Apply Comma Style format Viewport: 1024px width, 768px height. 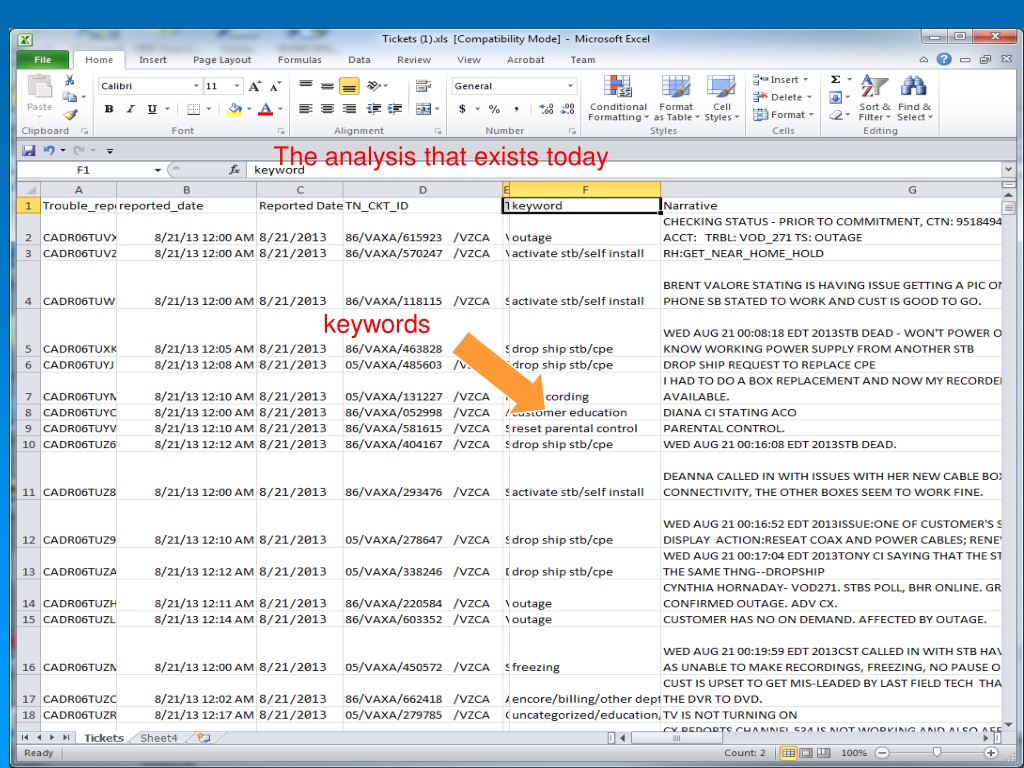tap(516, 109)
